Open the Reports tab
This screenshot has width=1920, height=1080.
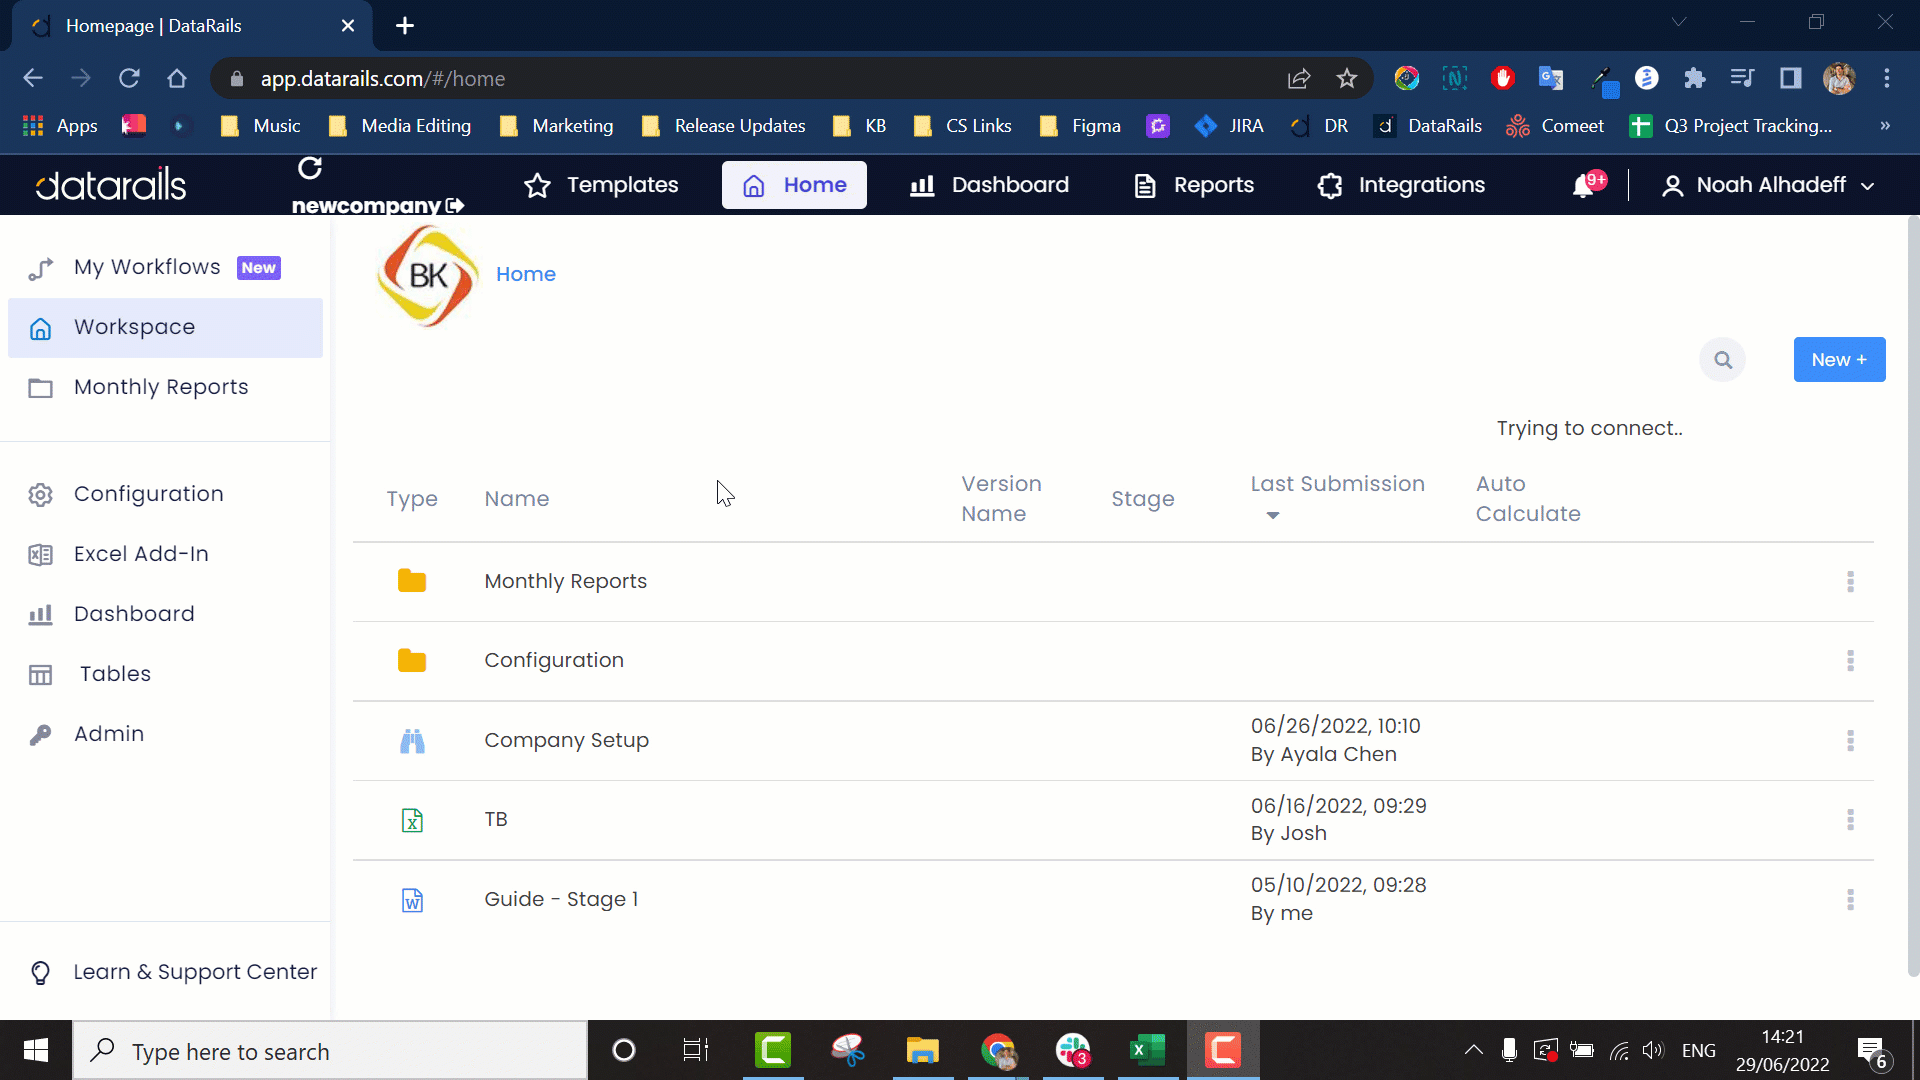click(1194, 185)
